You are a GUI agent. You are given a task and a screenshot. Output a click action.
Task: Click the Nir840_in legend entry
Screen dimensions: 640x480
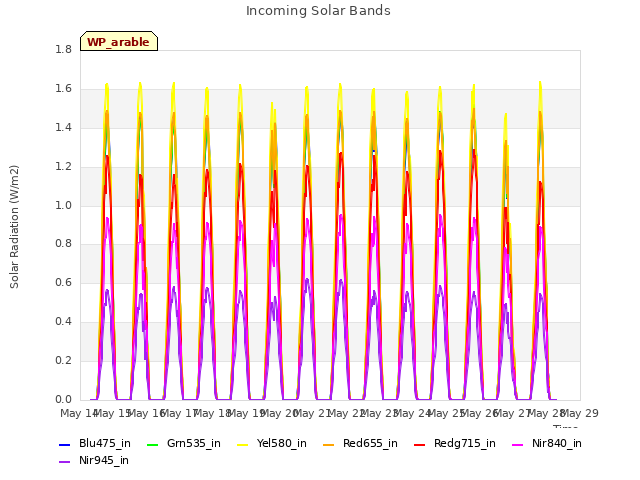(547, 443)
